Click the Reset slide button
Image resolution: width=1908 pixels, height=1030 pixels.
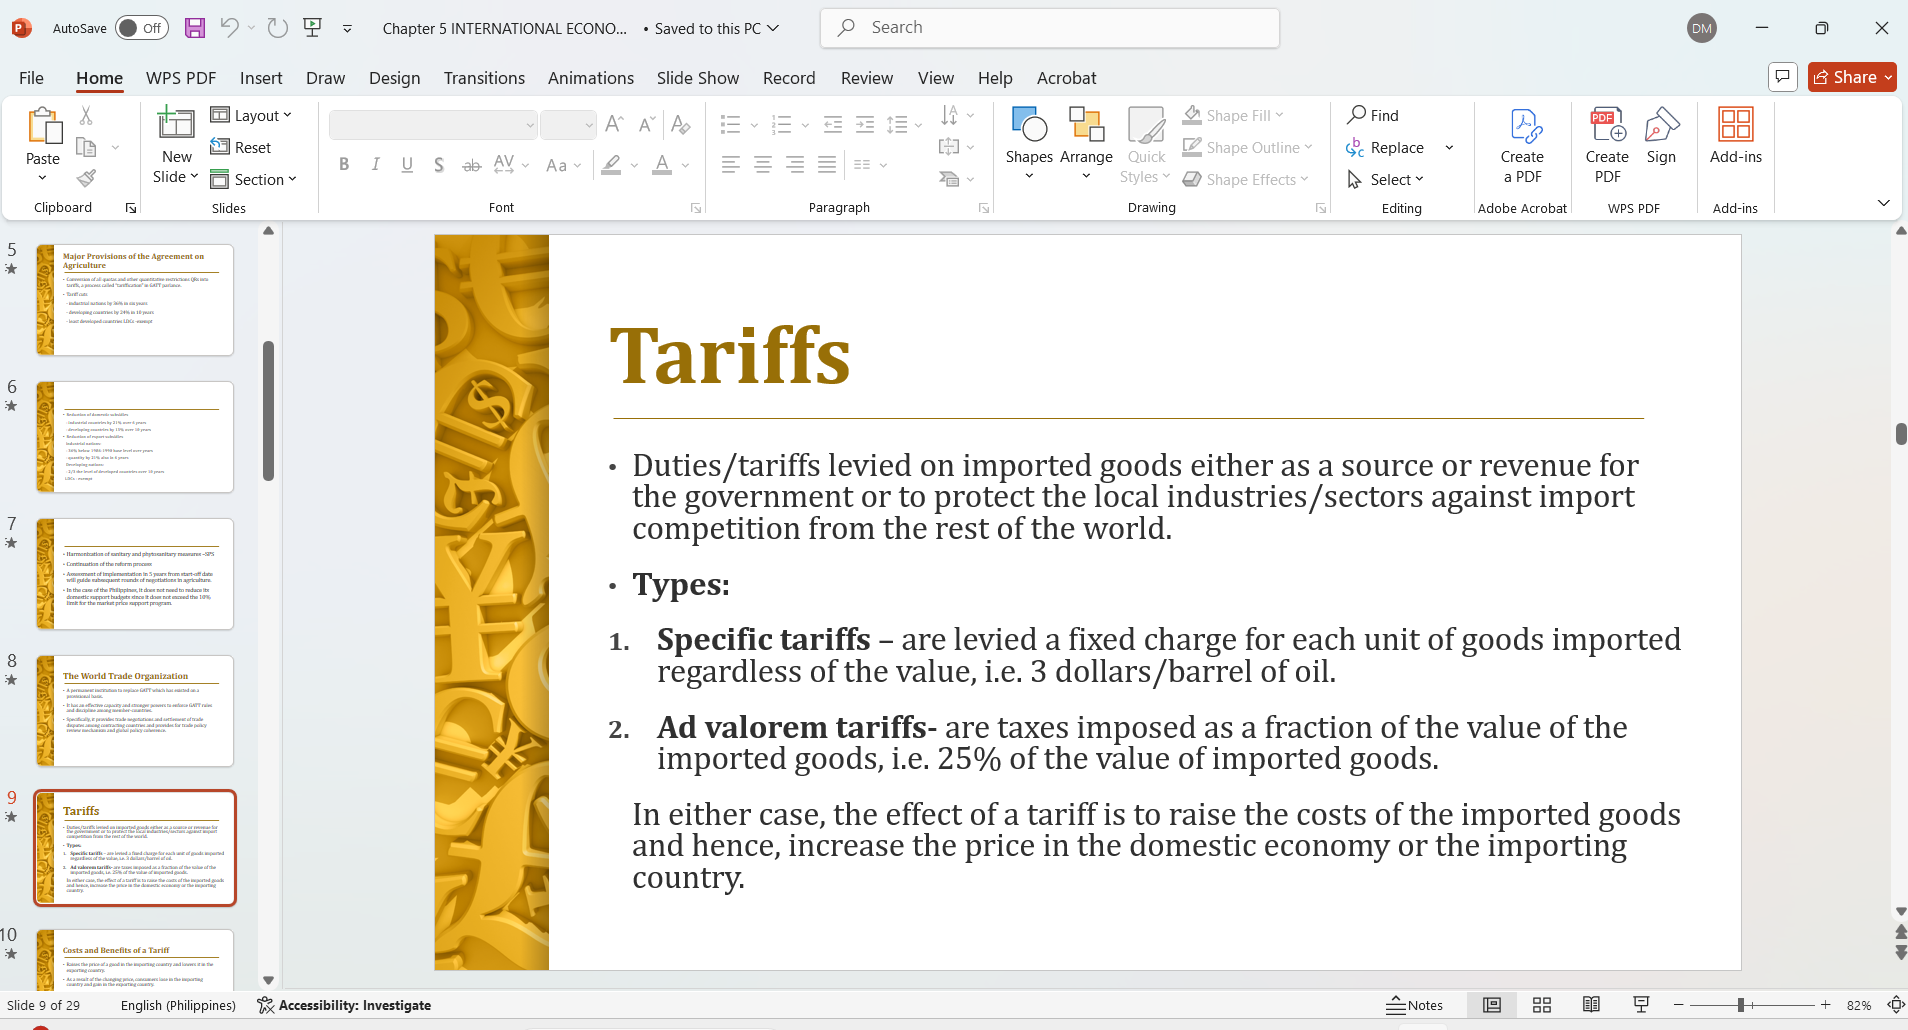(x=241, y=148)
